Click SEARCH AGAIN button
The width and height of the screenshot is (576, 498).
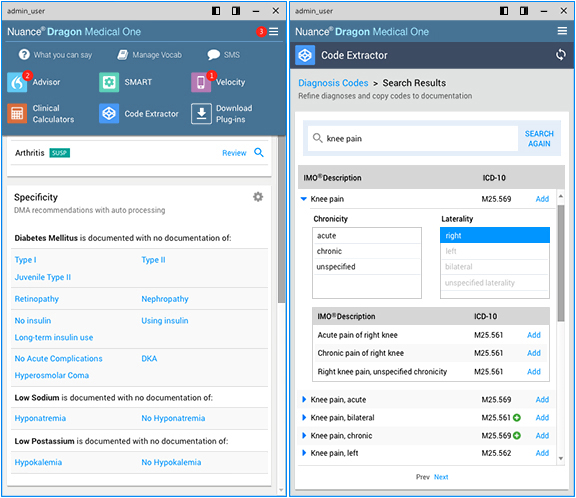(539, 138)
